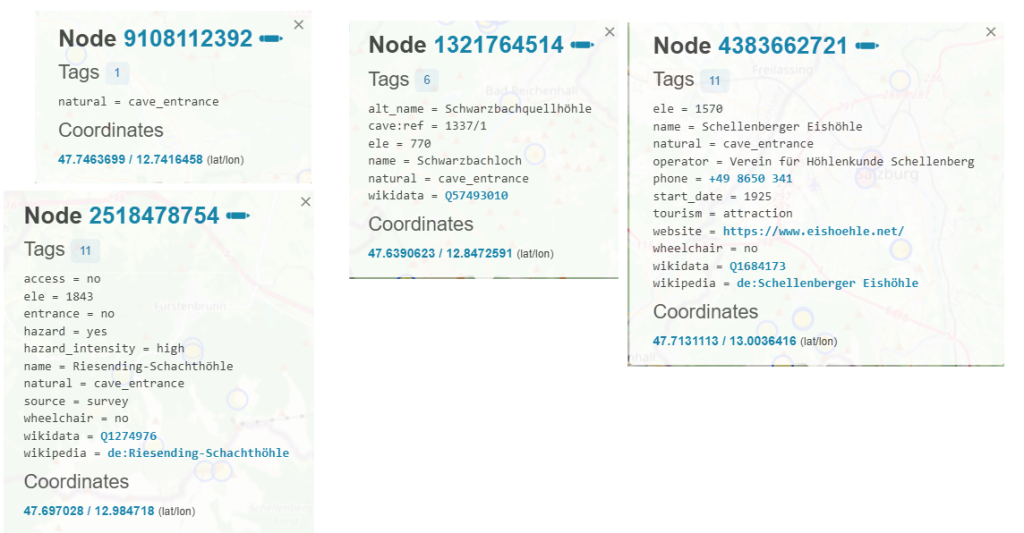Image resolution: width=1024 pixels, height=533 pixels.
Task: Open wikidata Q1274976 link
Action: pos(129,436)
